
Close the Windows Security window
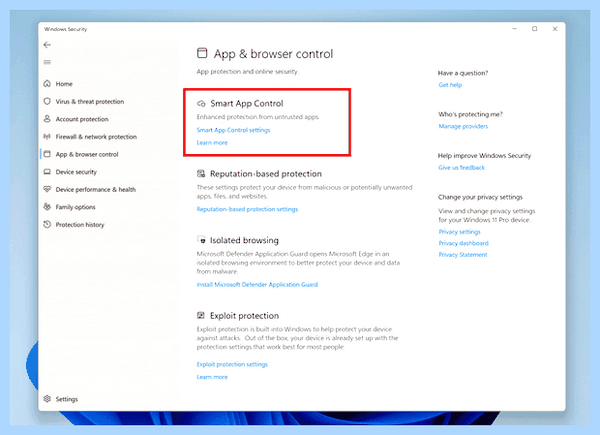point(555,29)
